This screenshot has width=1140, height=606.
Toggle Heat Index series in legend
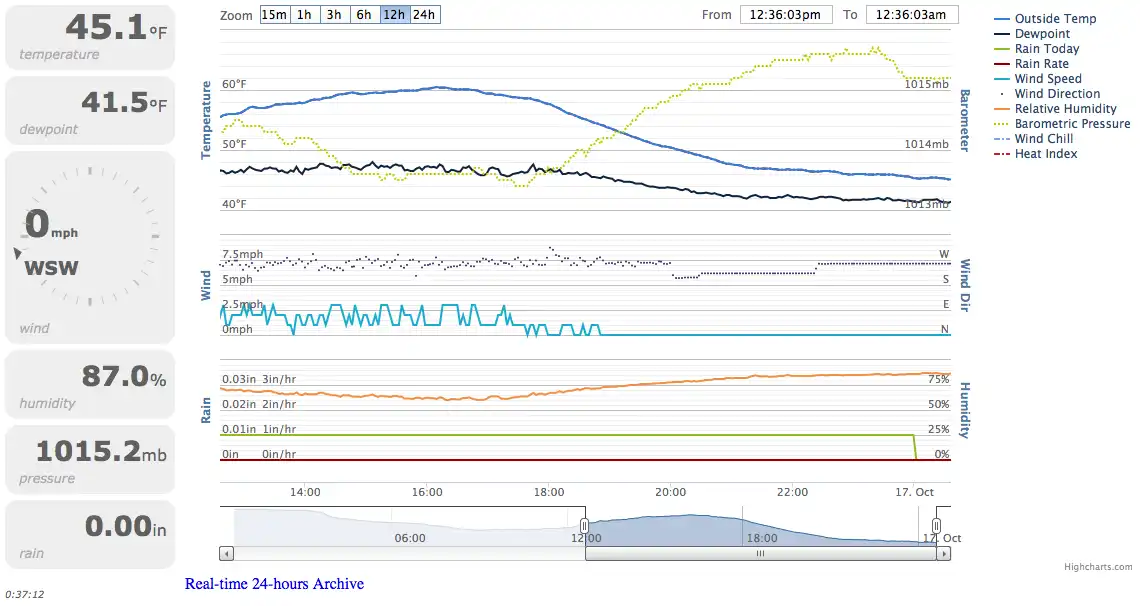pos(1035,154)
